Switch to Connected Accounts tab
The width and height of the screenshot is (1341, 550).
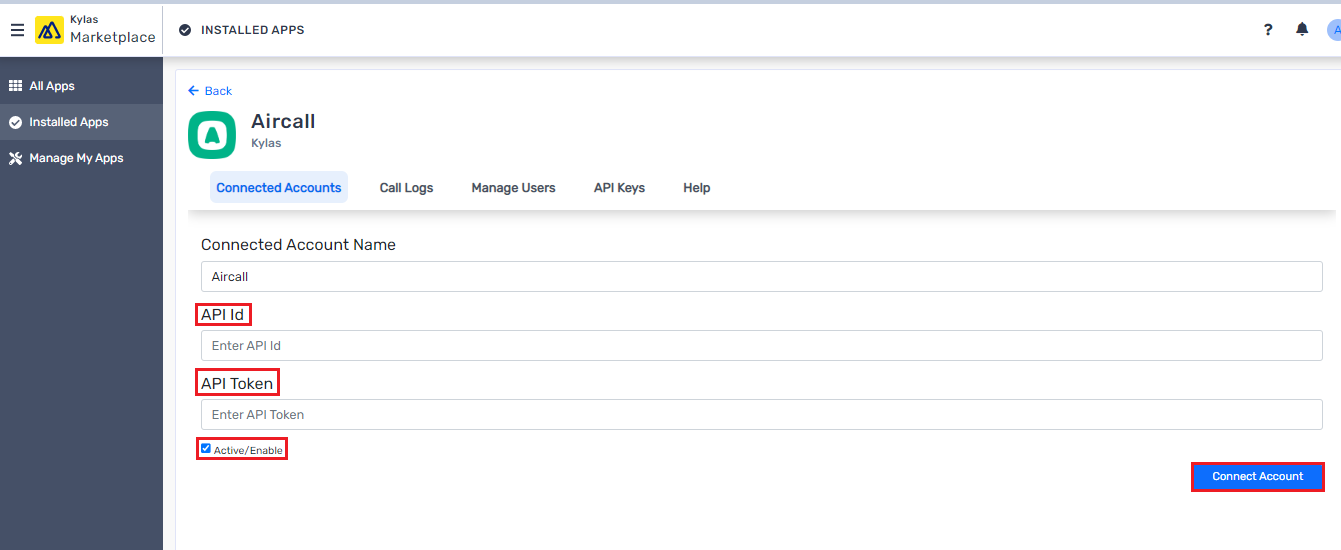279,188
